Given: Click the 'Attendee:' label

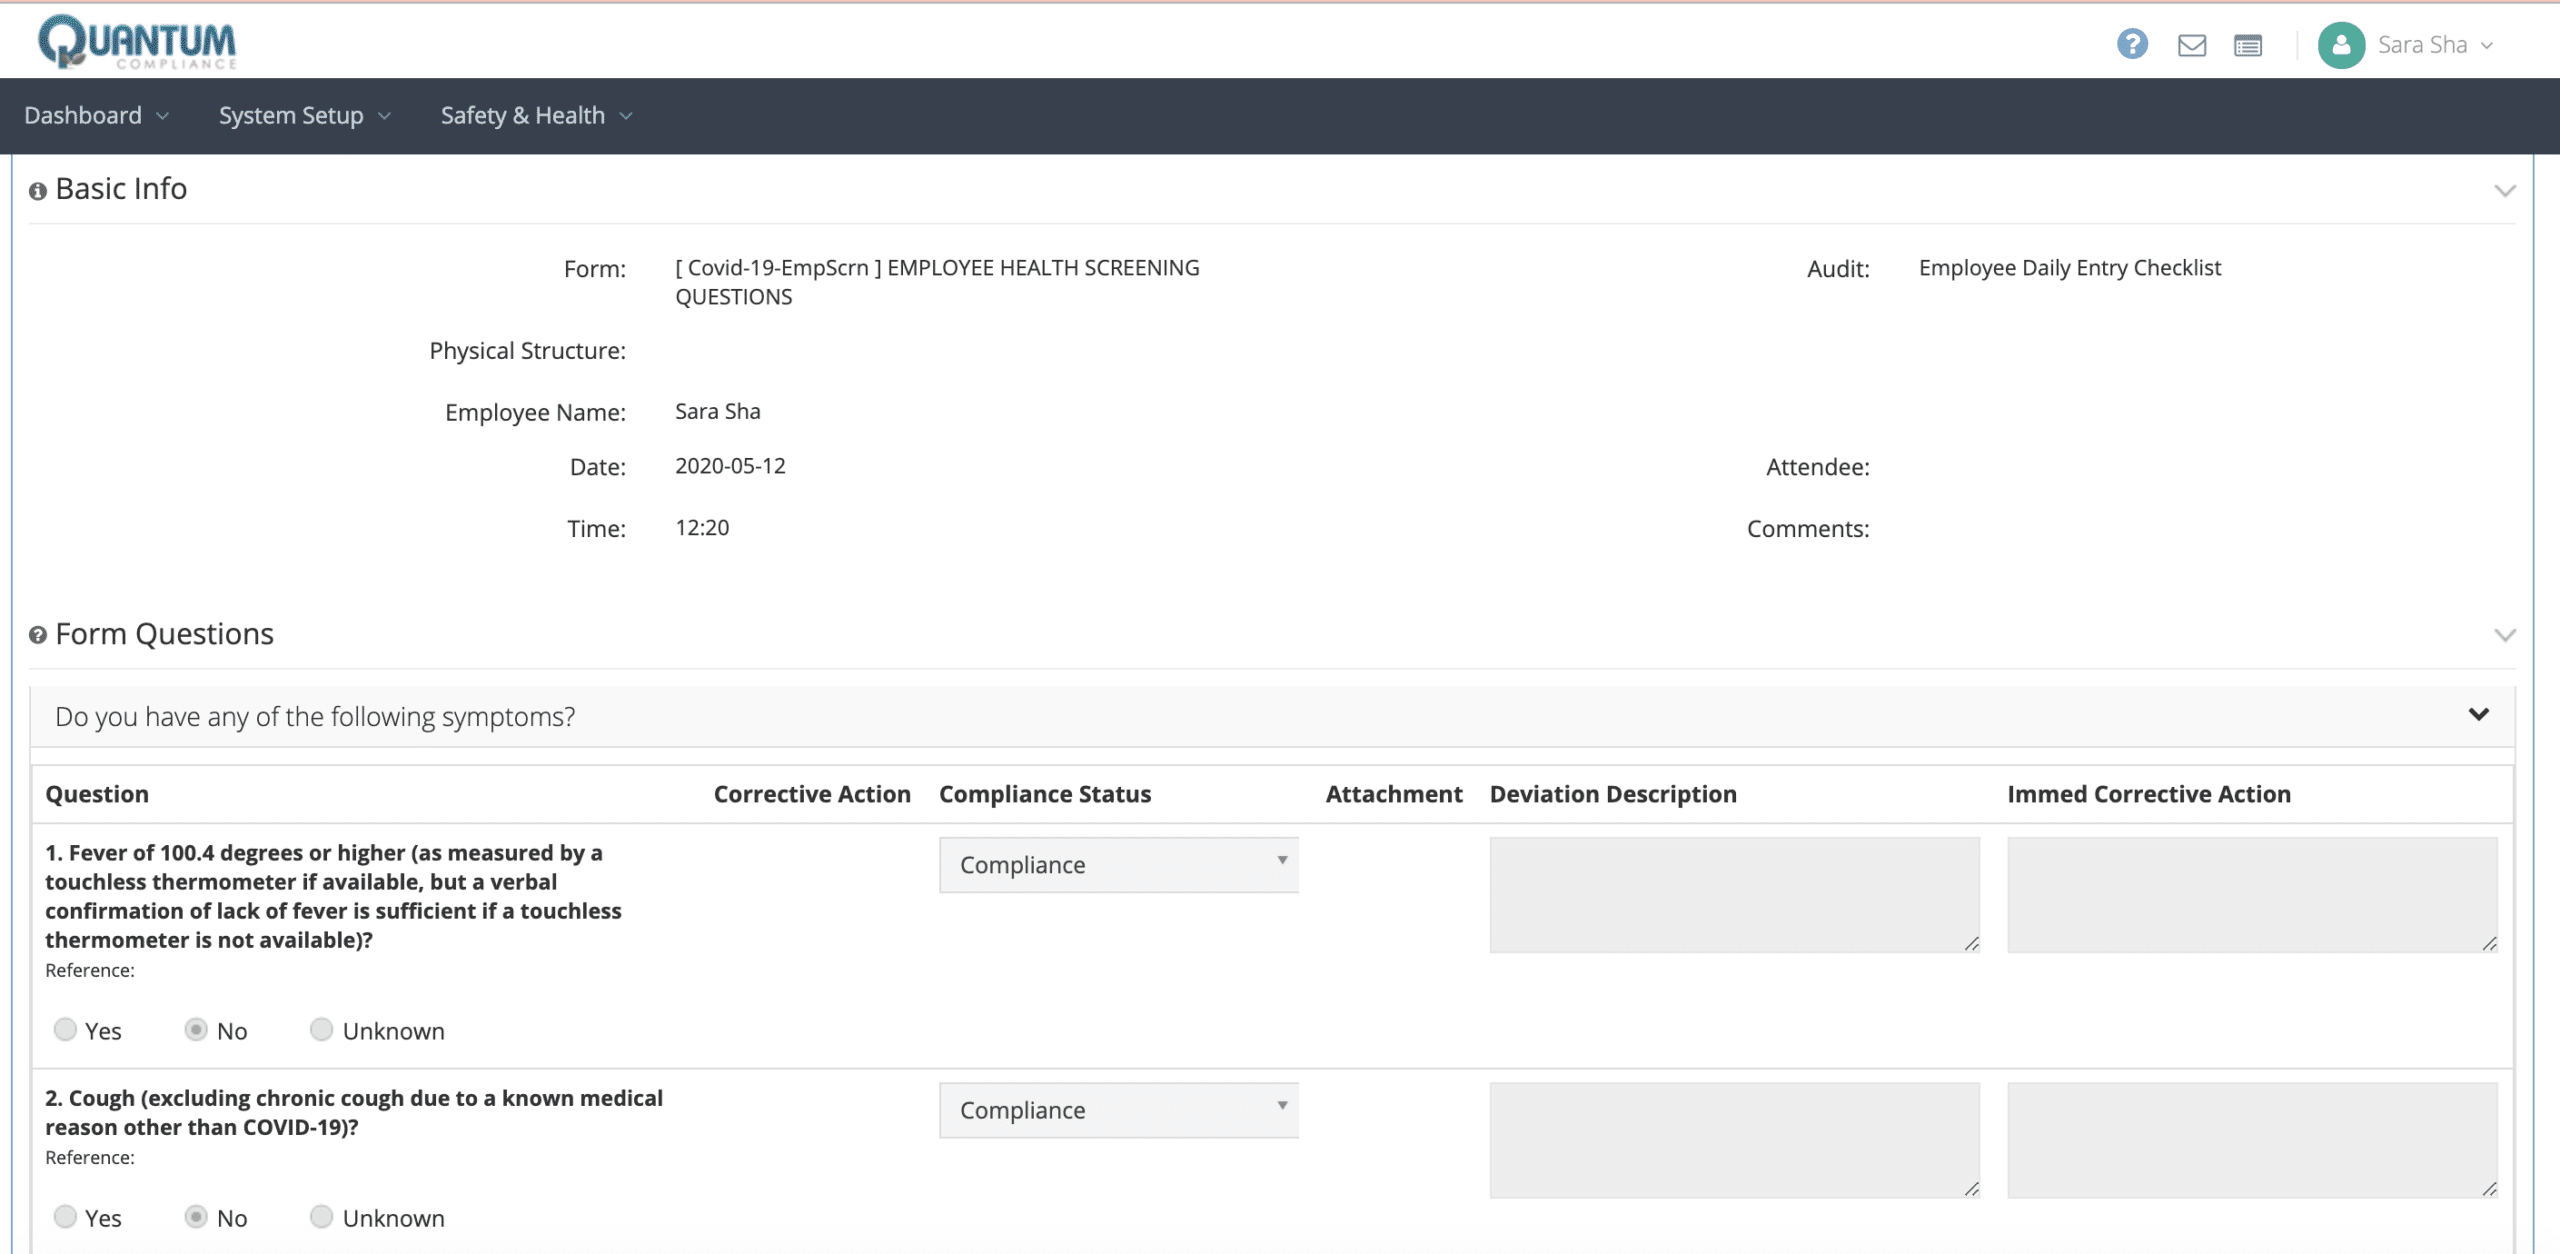Looking at the screenshot, I should (1817, 467).
